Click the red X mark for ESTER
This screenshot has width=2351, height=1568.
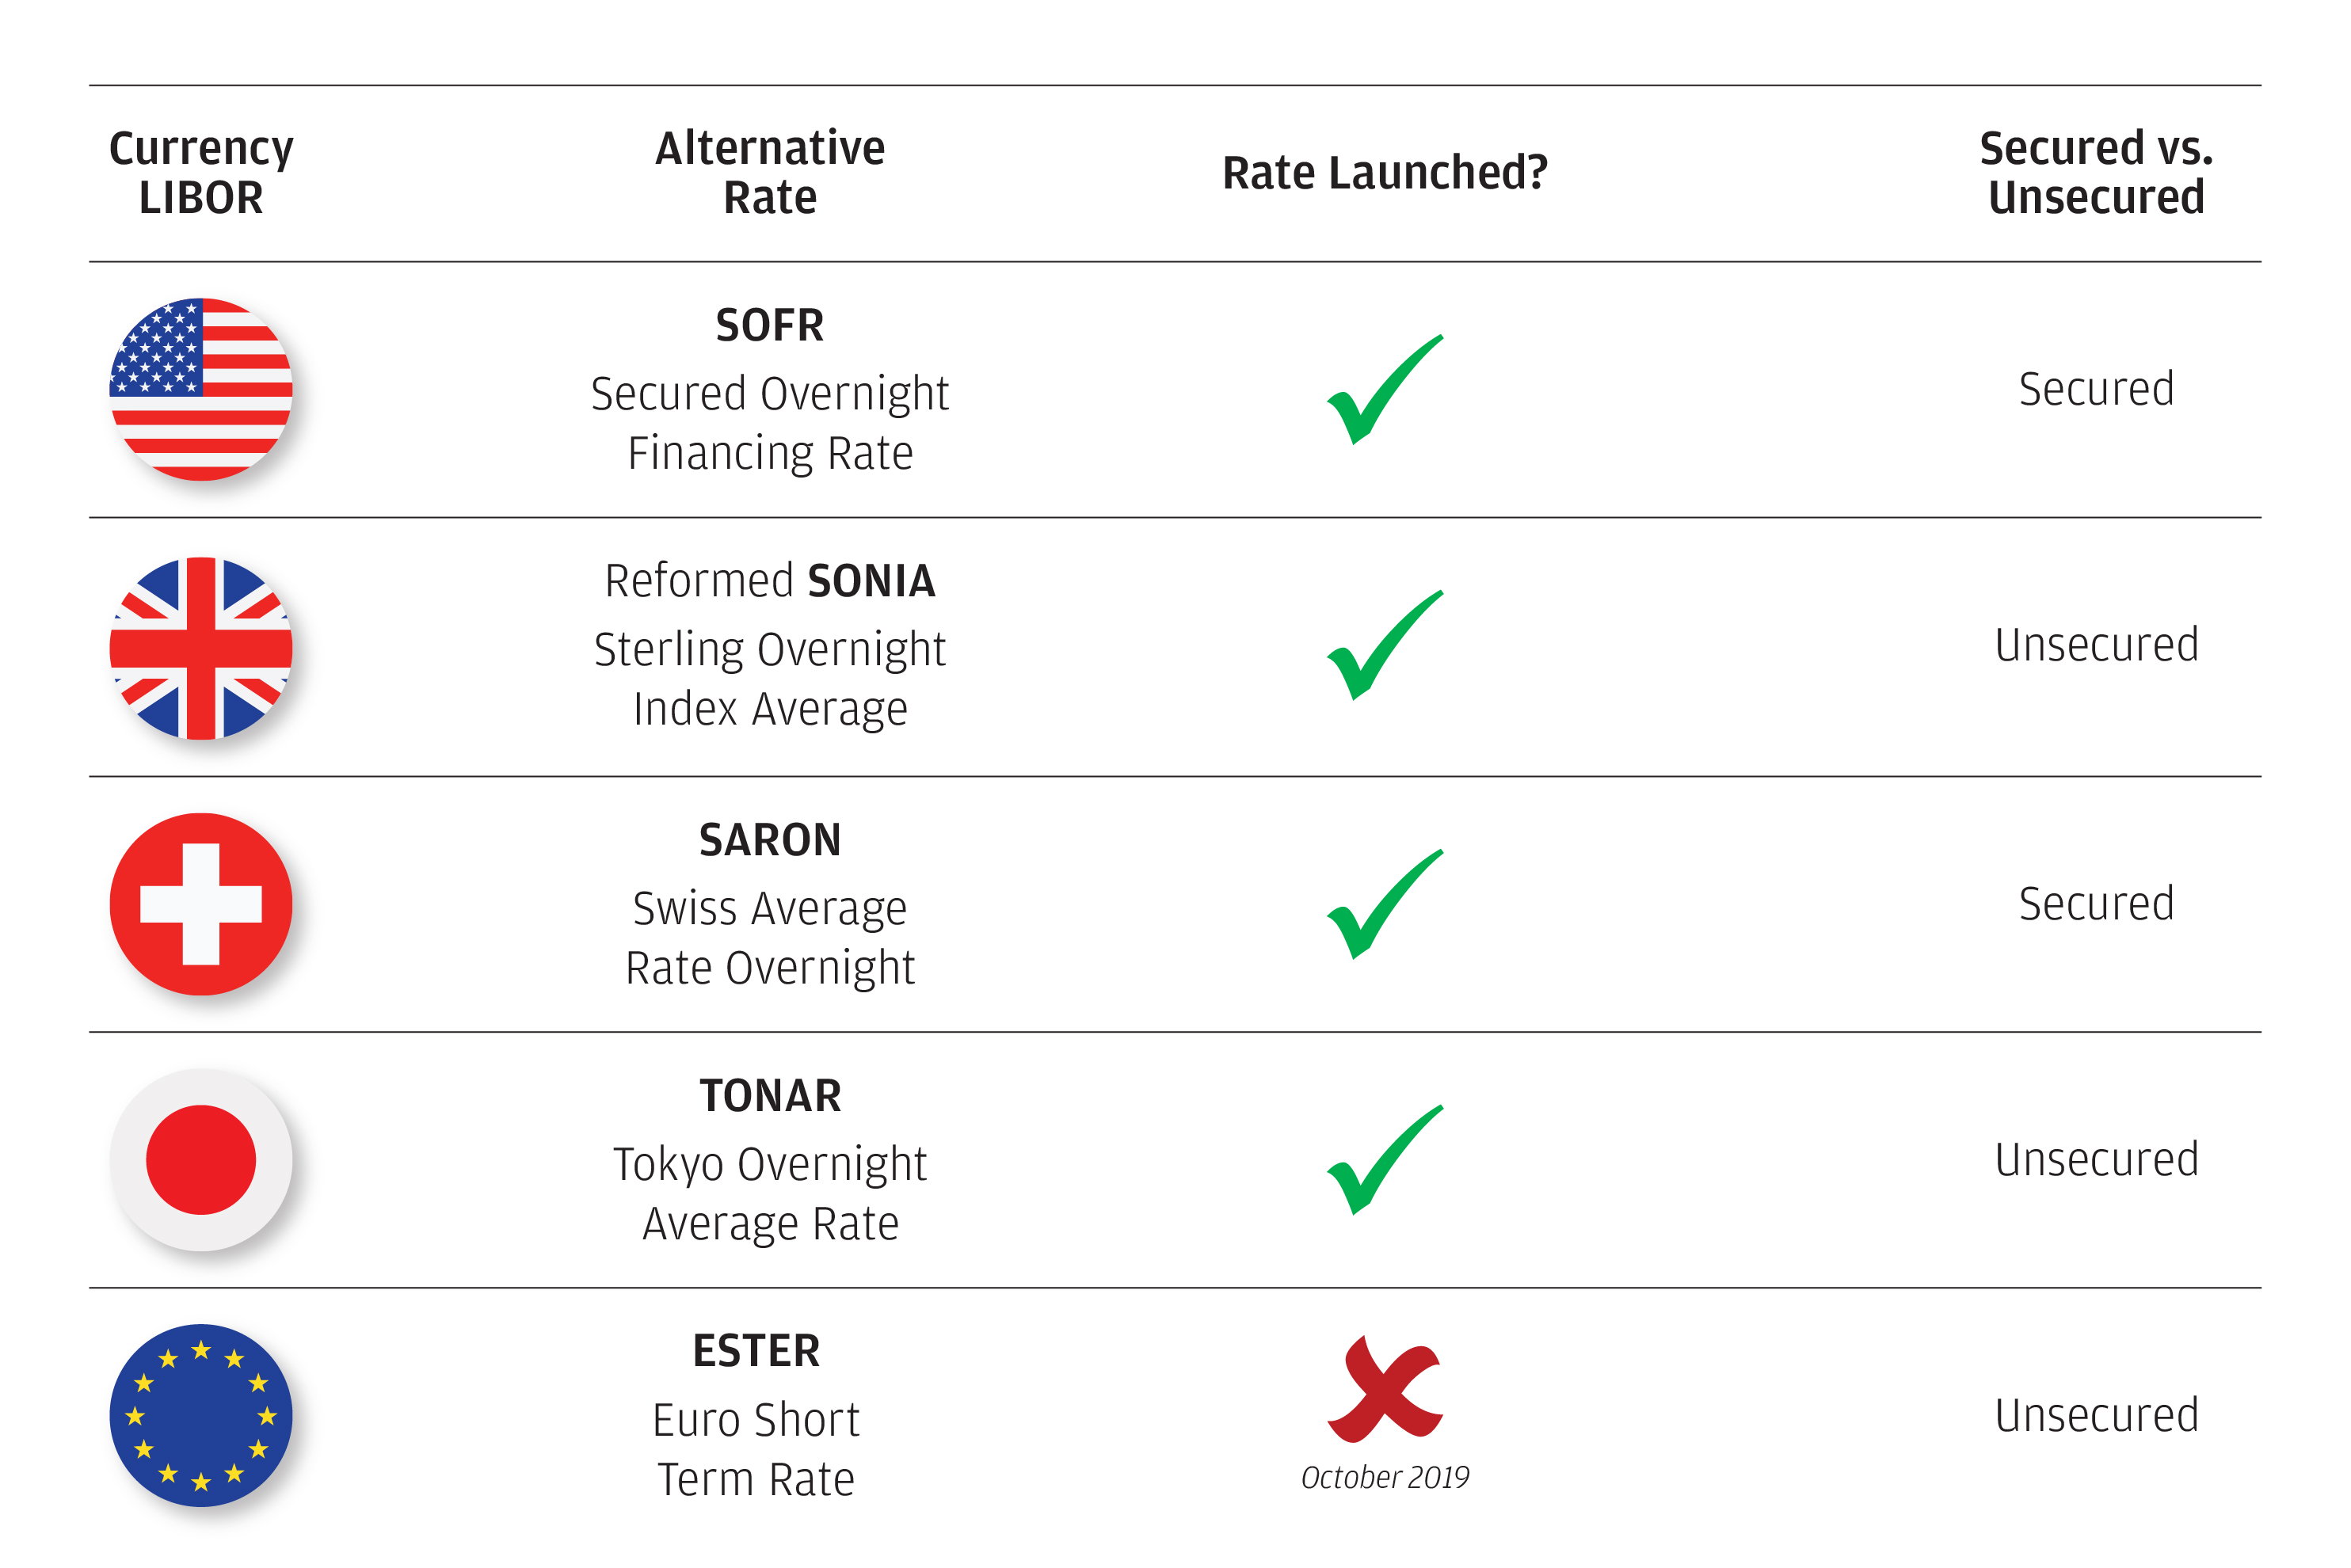[1385, 1389]
